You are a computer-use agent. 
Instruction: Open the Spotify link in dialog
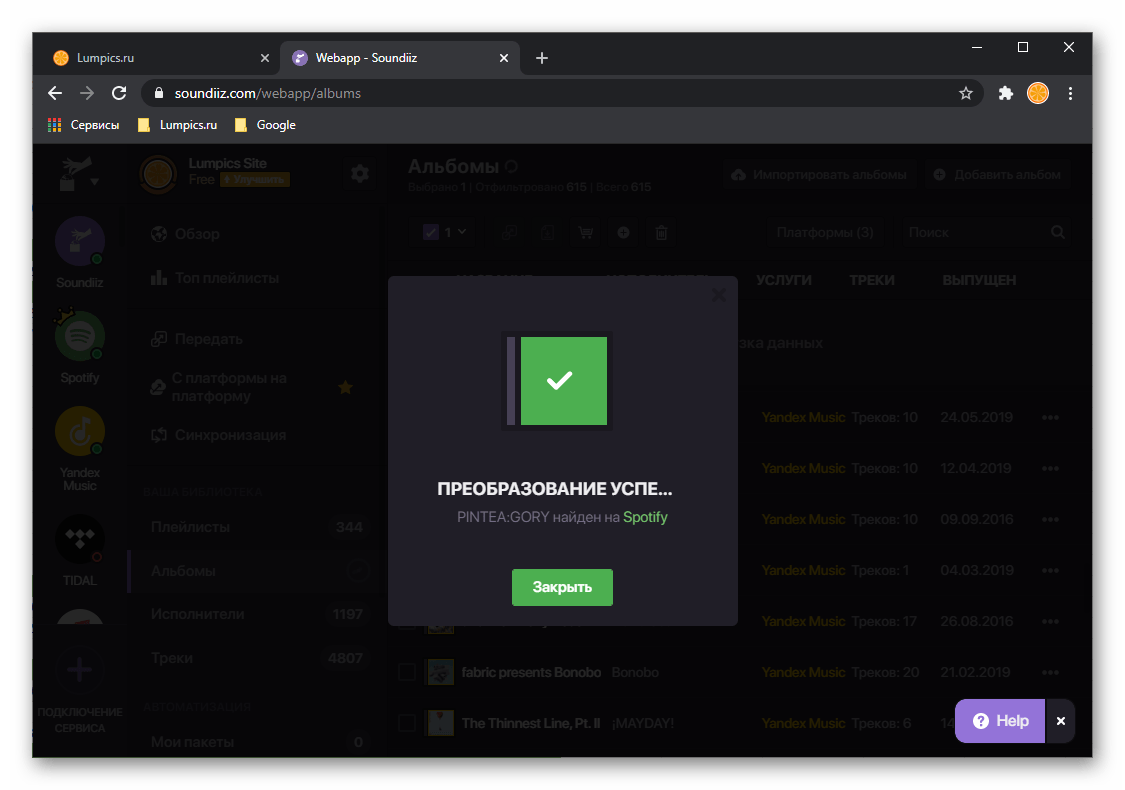click(x=645, y=517)
